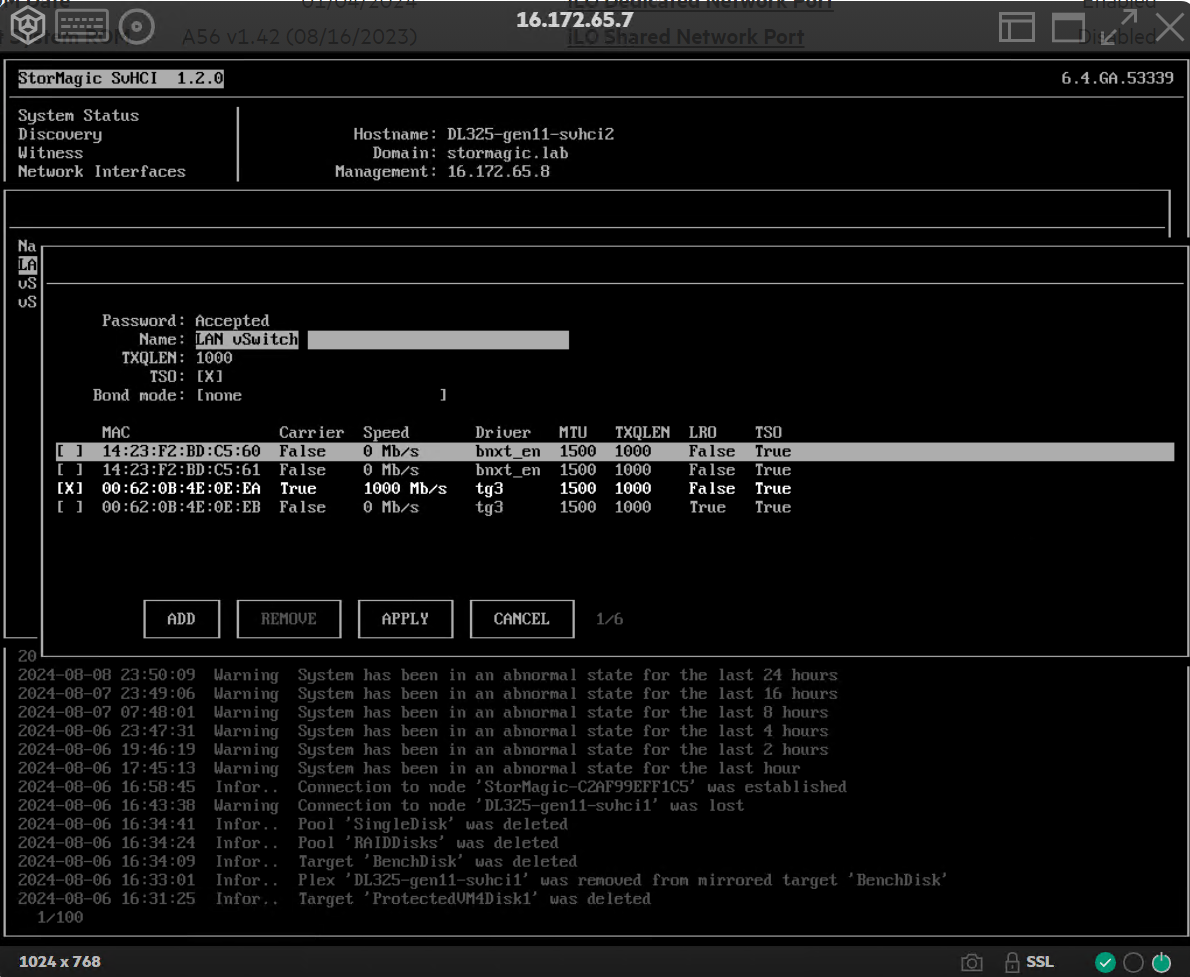Click the management address 16.172.65.8

[x=498, y=172]
